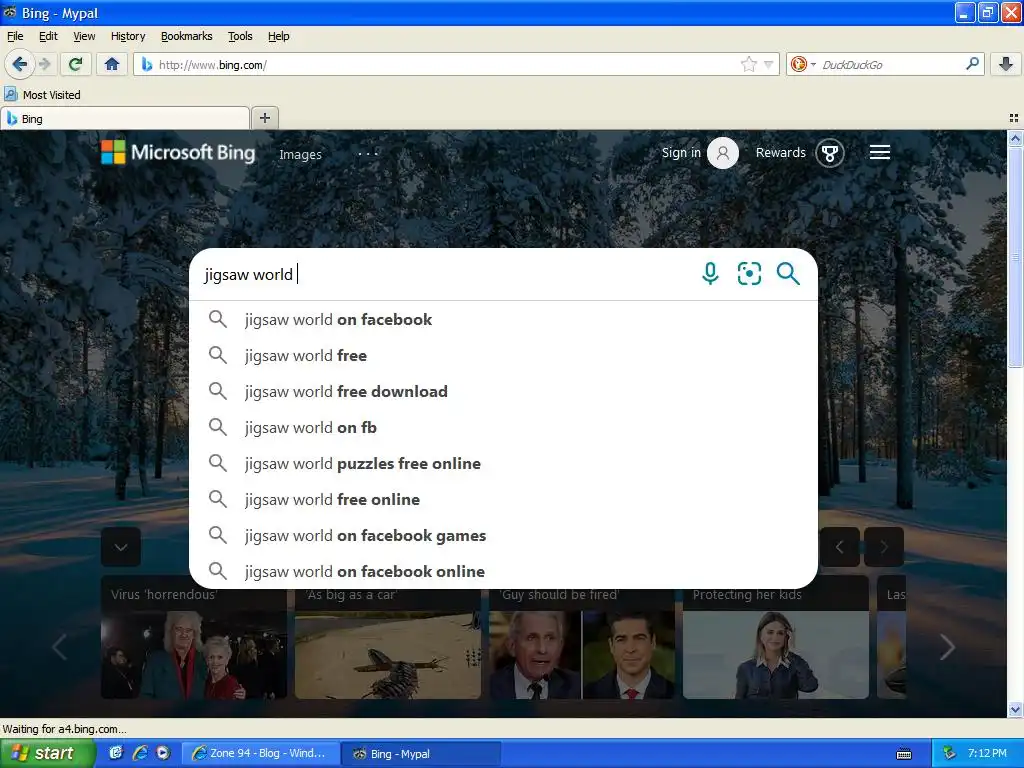Click the browser Back arrow button
The image size is (1024, 768).
19,64
